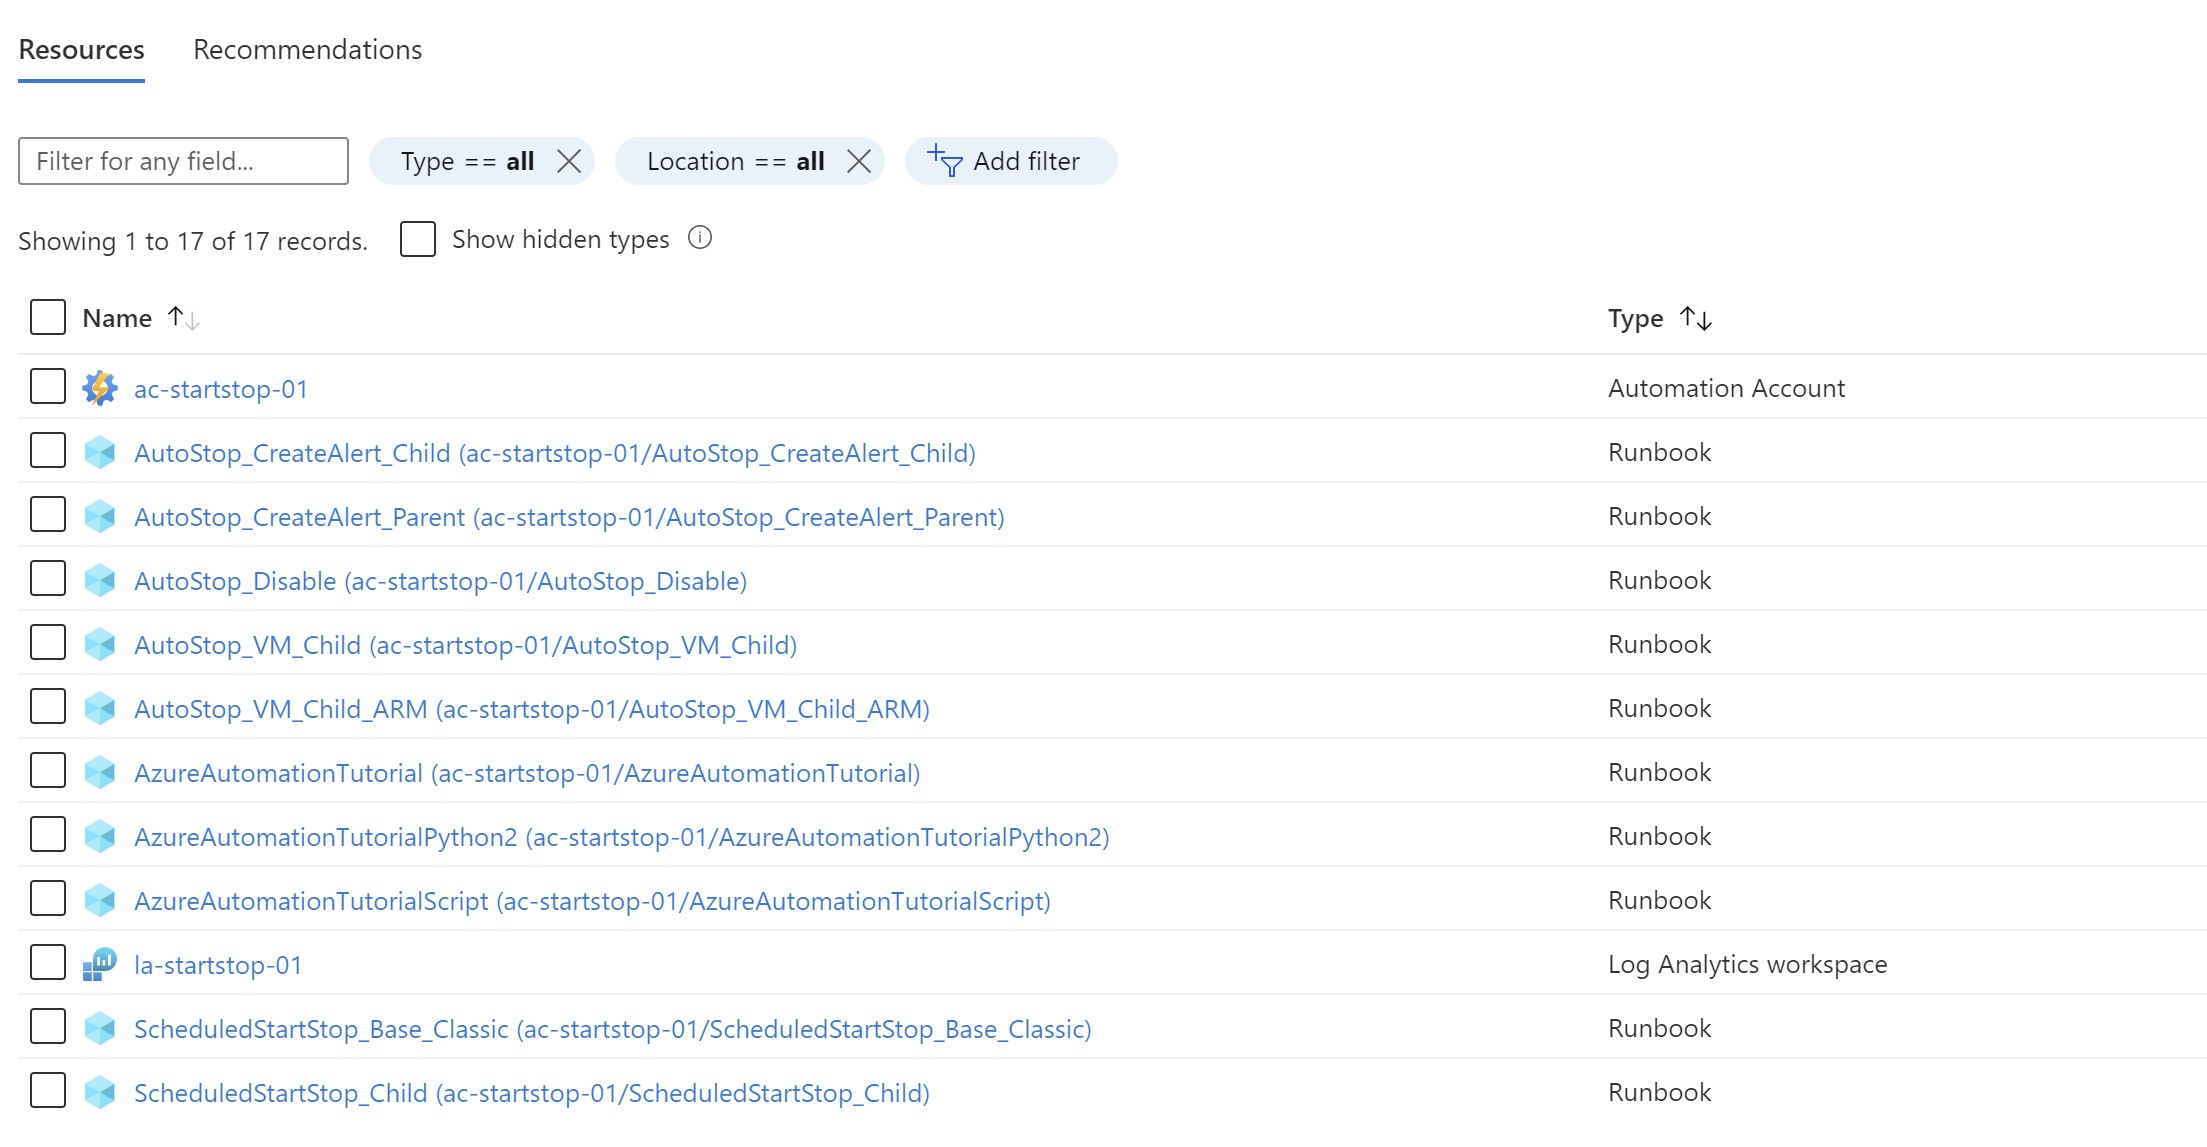Open the AutoStop_CreateAlert_Child runbook link
Image resolution: width=2207 pixels, height=1147 pixels.
click(x=555, y=453)
